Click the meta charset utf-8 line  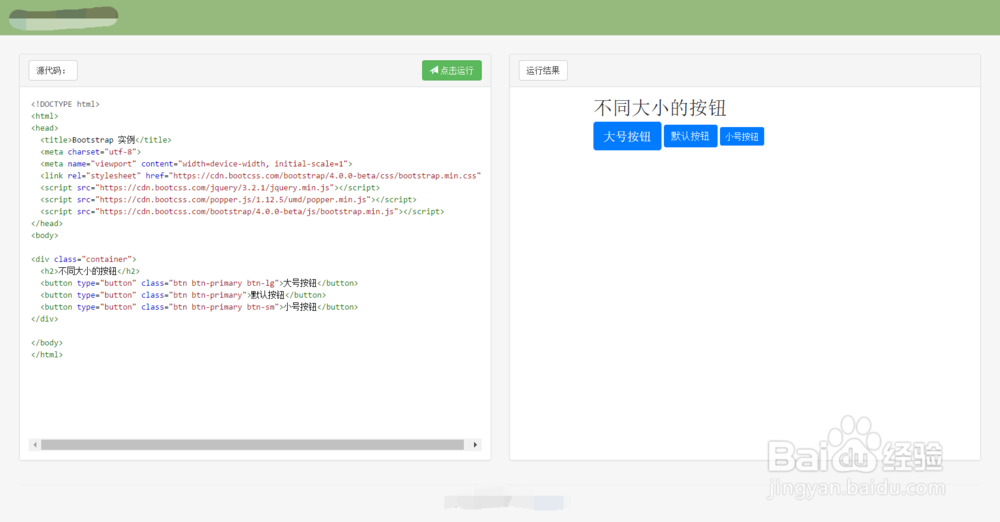click(x=91, y=152)
